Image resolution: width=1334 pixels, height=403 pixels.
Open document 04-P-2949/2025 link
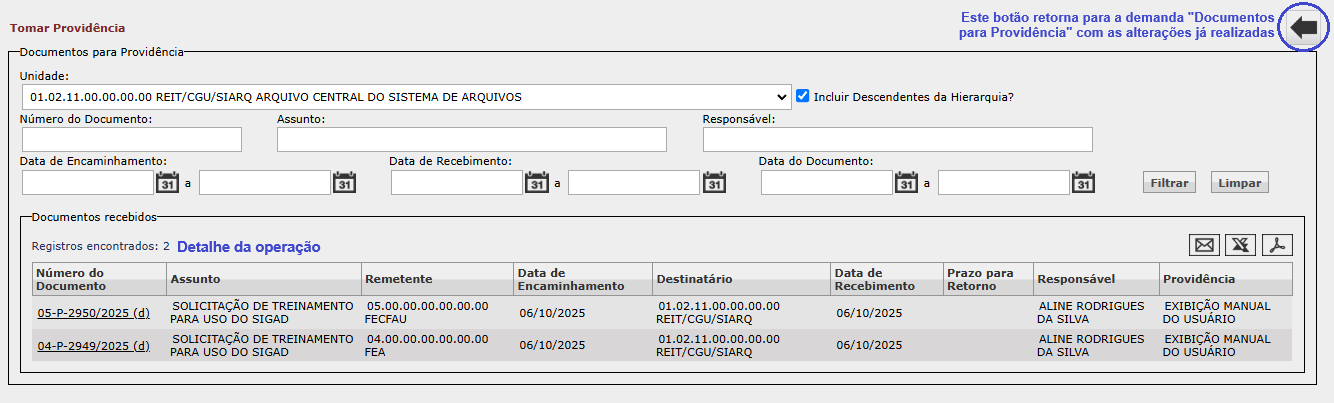93,346
